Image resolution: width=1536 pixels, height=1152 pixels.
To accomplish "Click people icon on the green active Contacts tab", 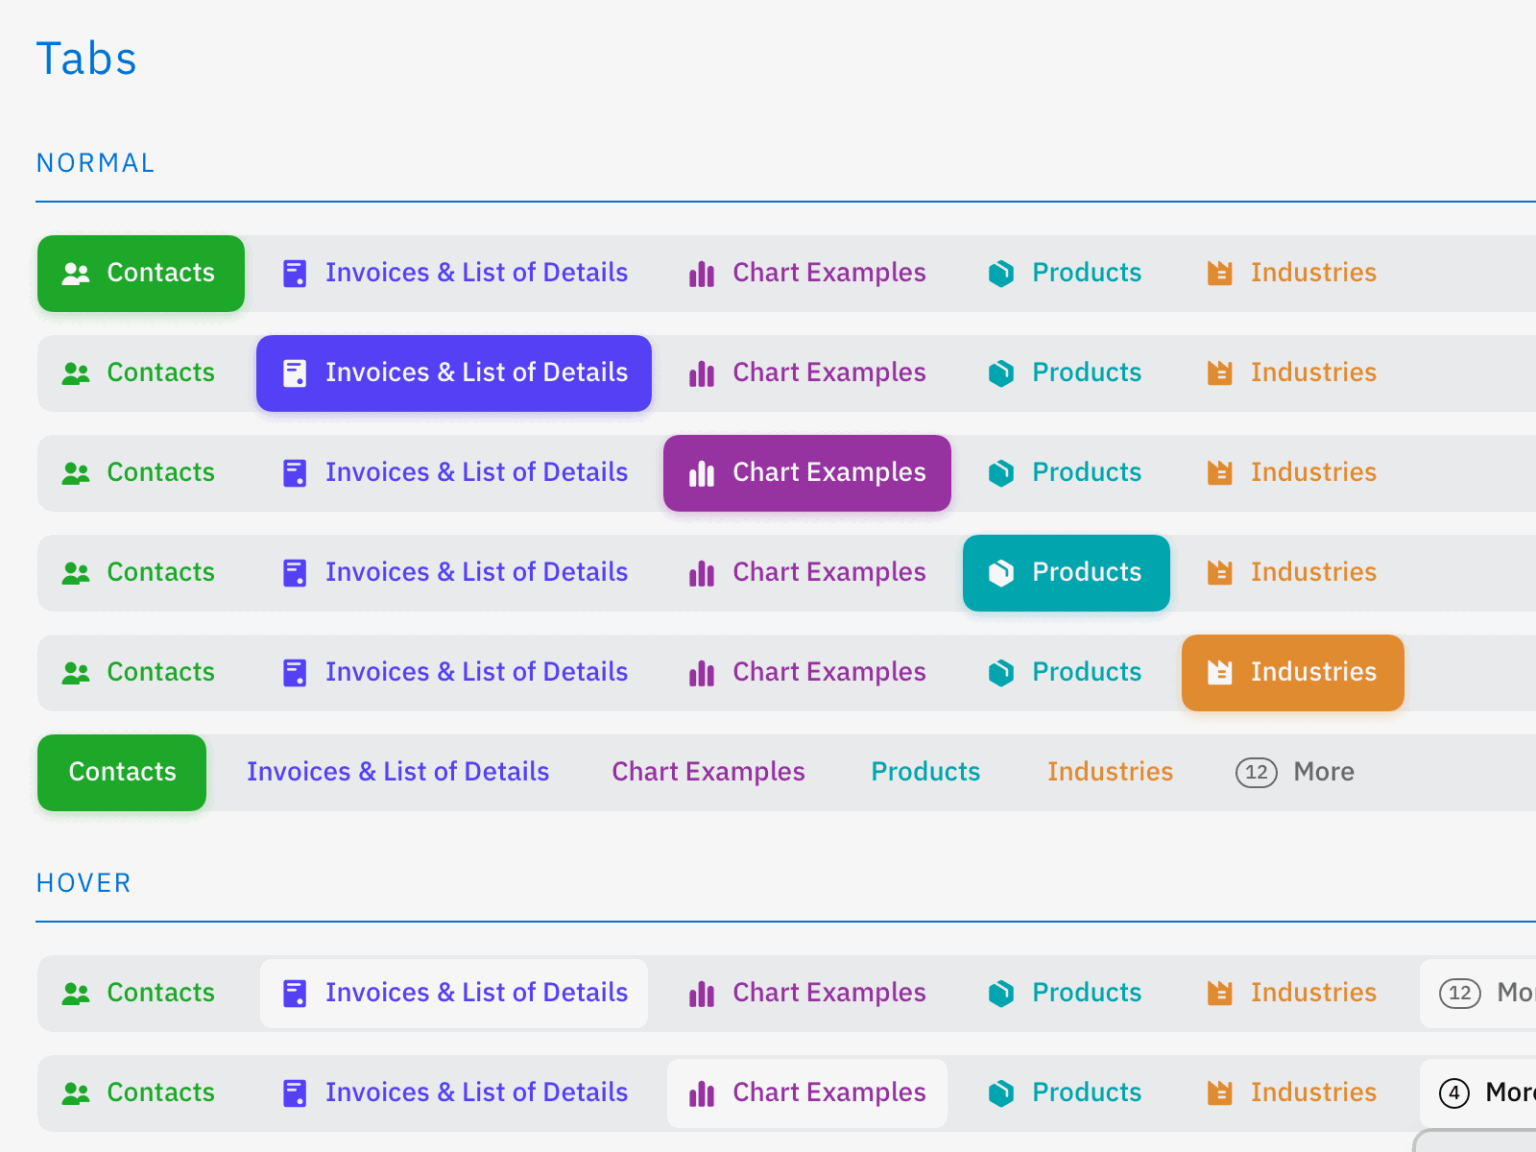I will [x=76, y=273].
